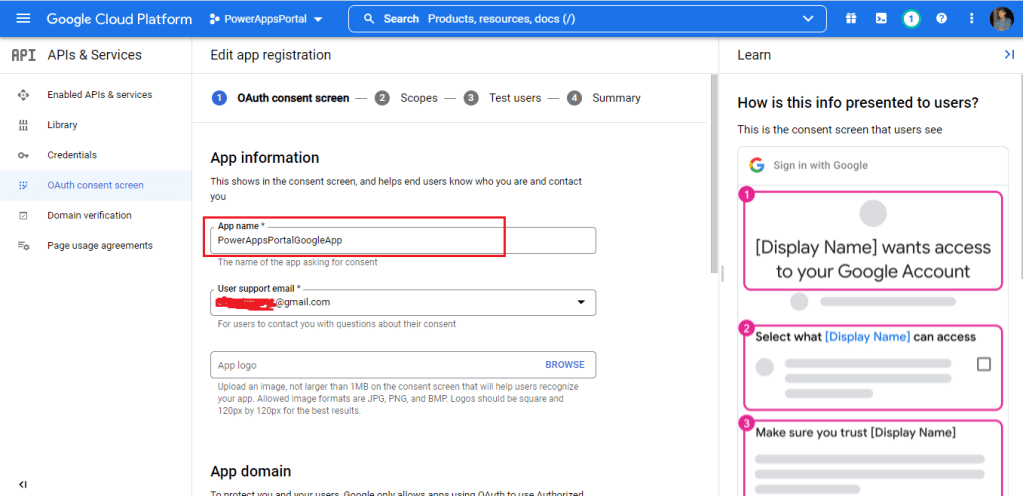Image resolution: width=1023 pixels, height=496 pixels.
Task: Activate Cloud Shell terminal icon
Action: tap(881, 18)
